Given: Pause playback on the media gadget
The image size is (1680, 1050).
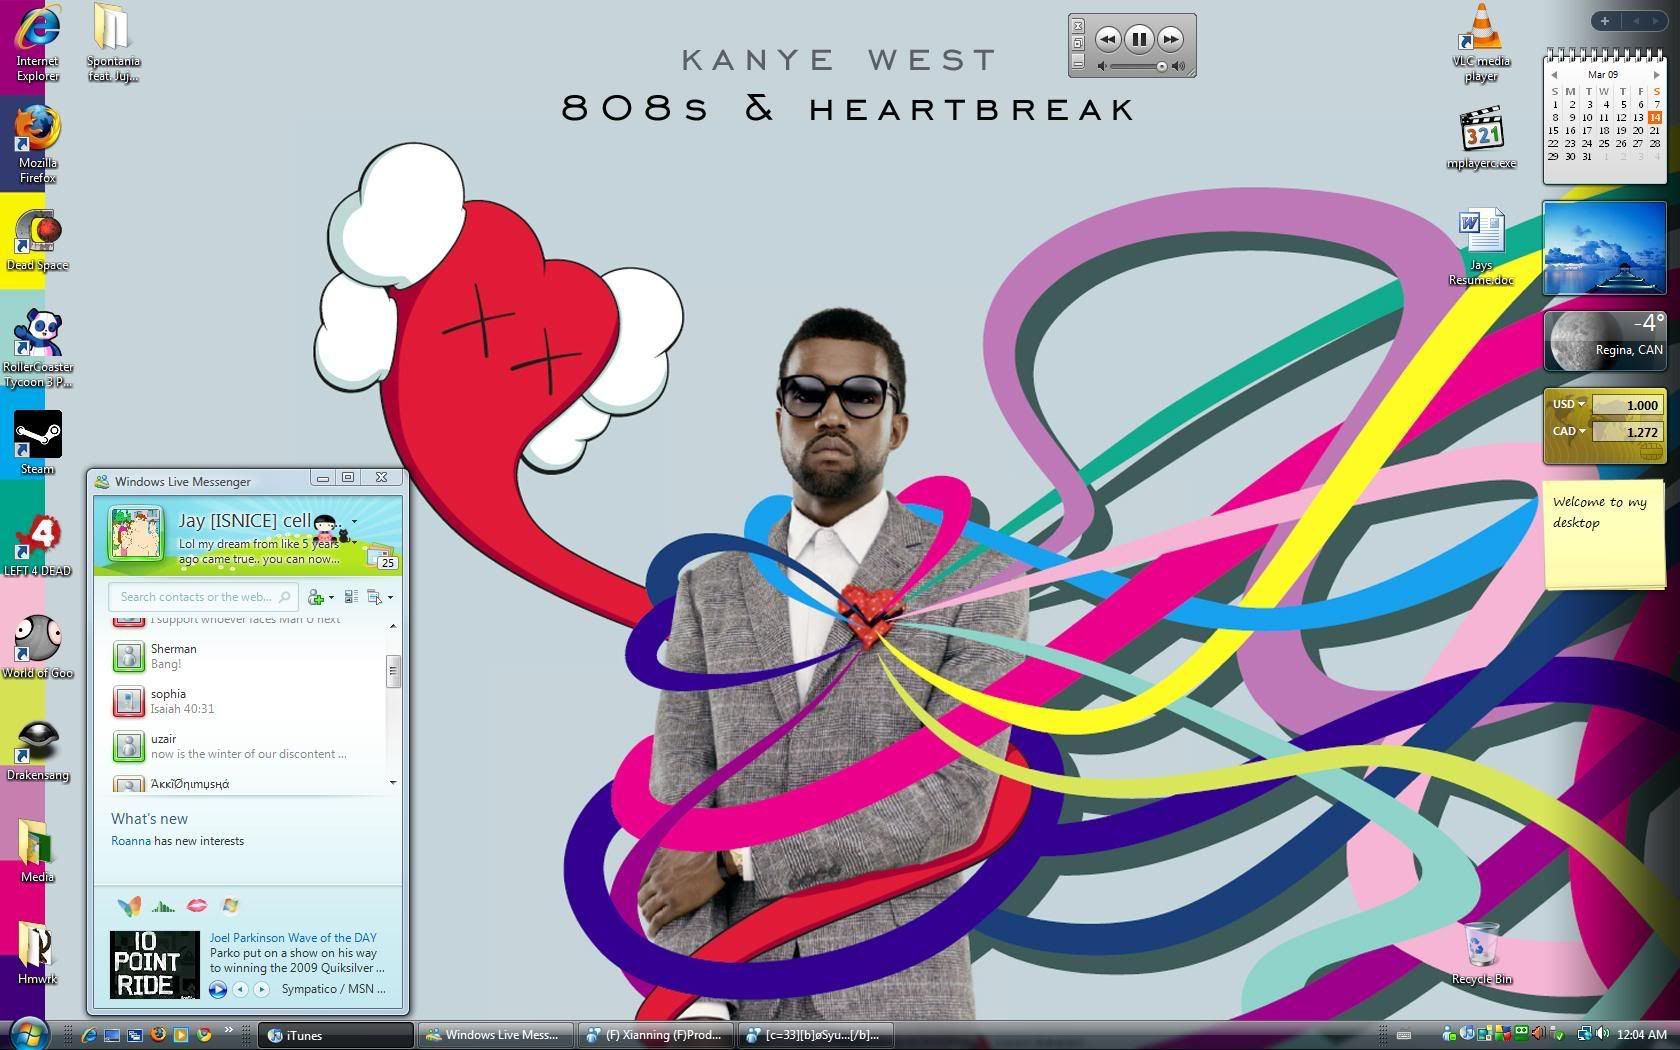Looking at the screenshot, I should click(1138, 39).
